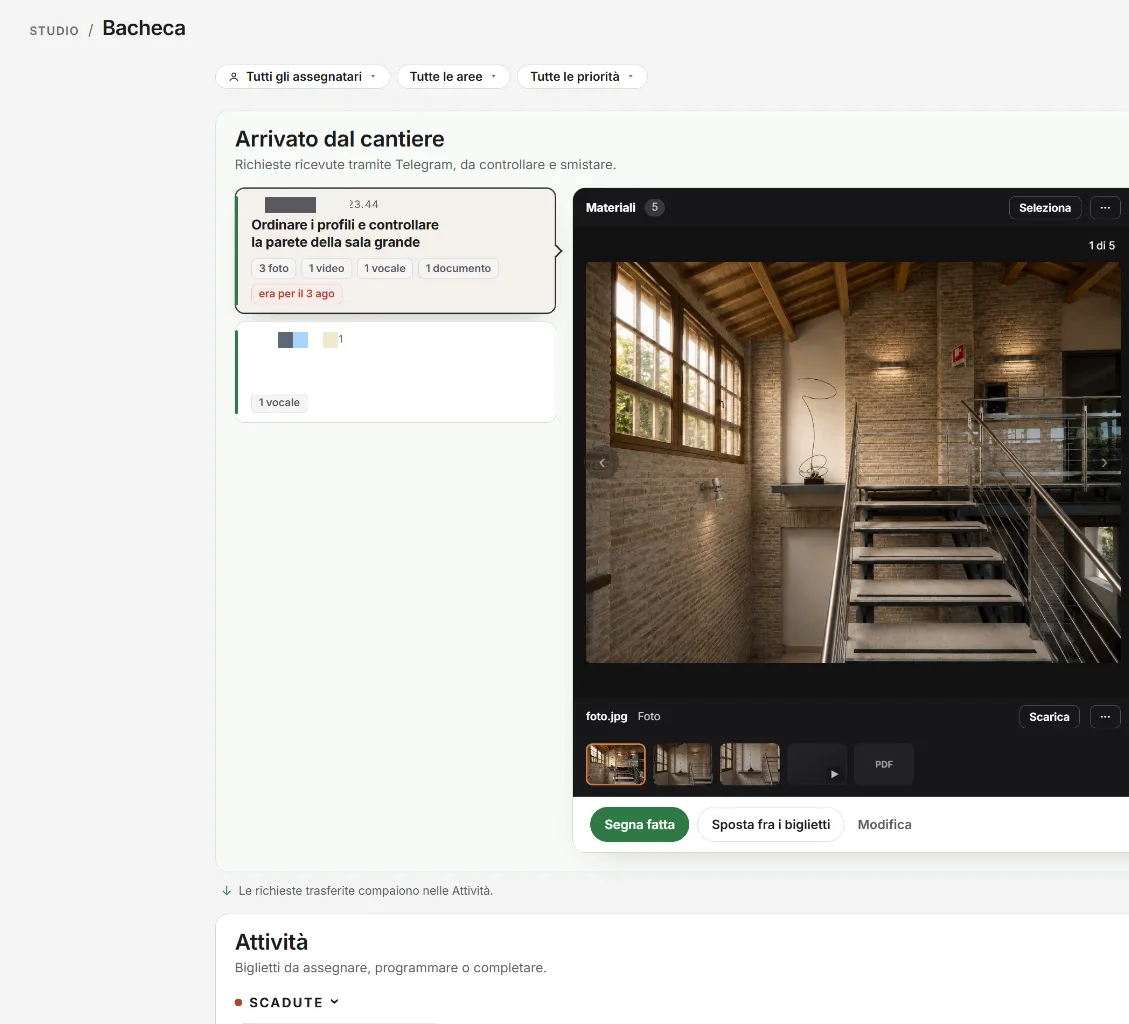This screenshot has width=1129, height=1024.
Task: Select the first photo thumbnail
Action: click(x=616, y=764)
